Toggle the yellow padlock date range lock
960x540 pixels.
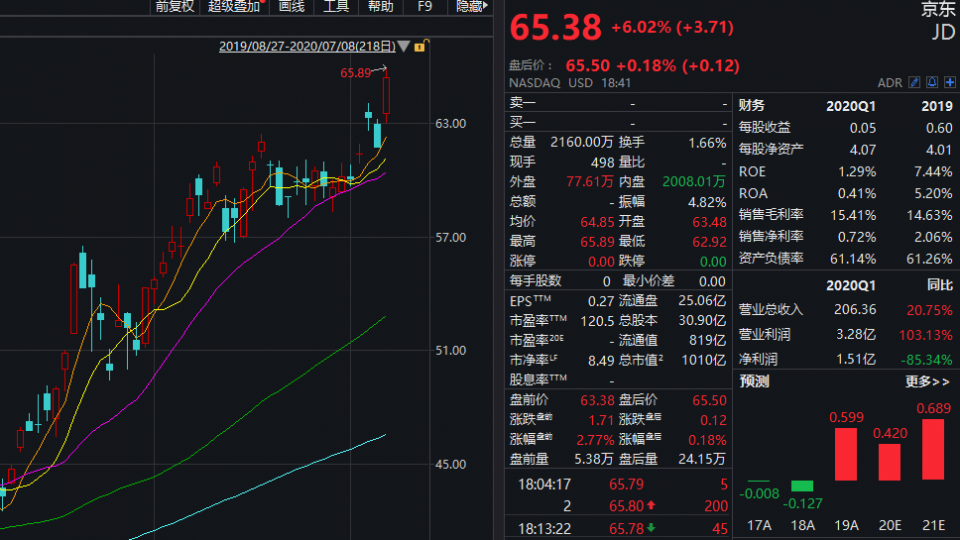click(x=419, y=46)
